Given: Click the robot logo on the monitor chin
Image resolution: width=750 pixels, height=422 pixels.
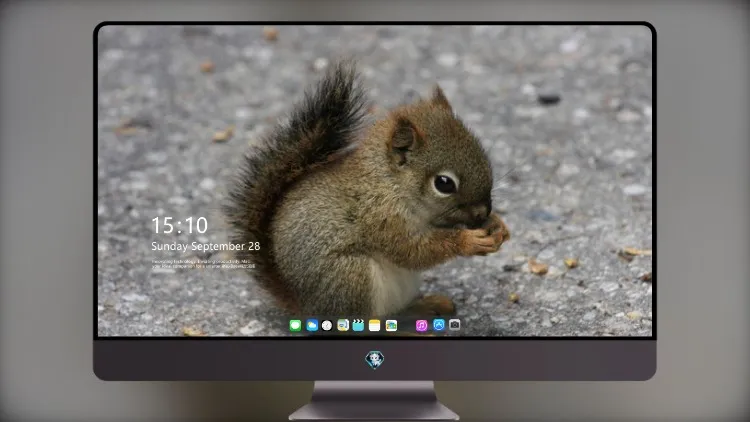Looking at the screenshot, I should coord(375,360).
